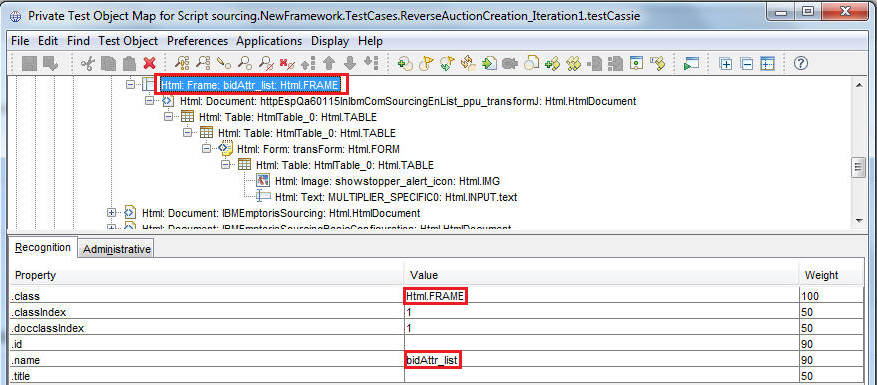This screenshot has width=877, height=385.
Task: Click the blue question mark Help icon
Action: [800, 63]
